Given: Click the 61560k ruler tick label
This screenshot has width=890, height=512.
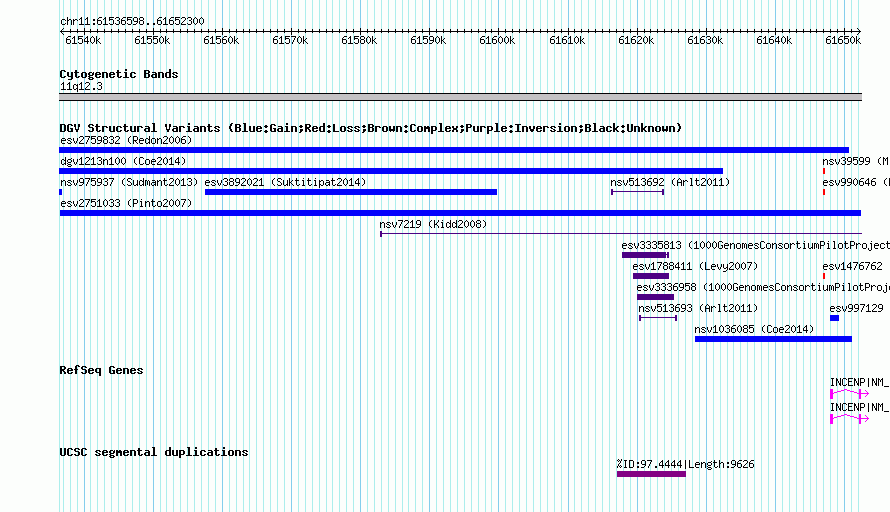Looking at the screenshot, I should point(221,40).
